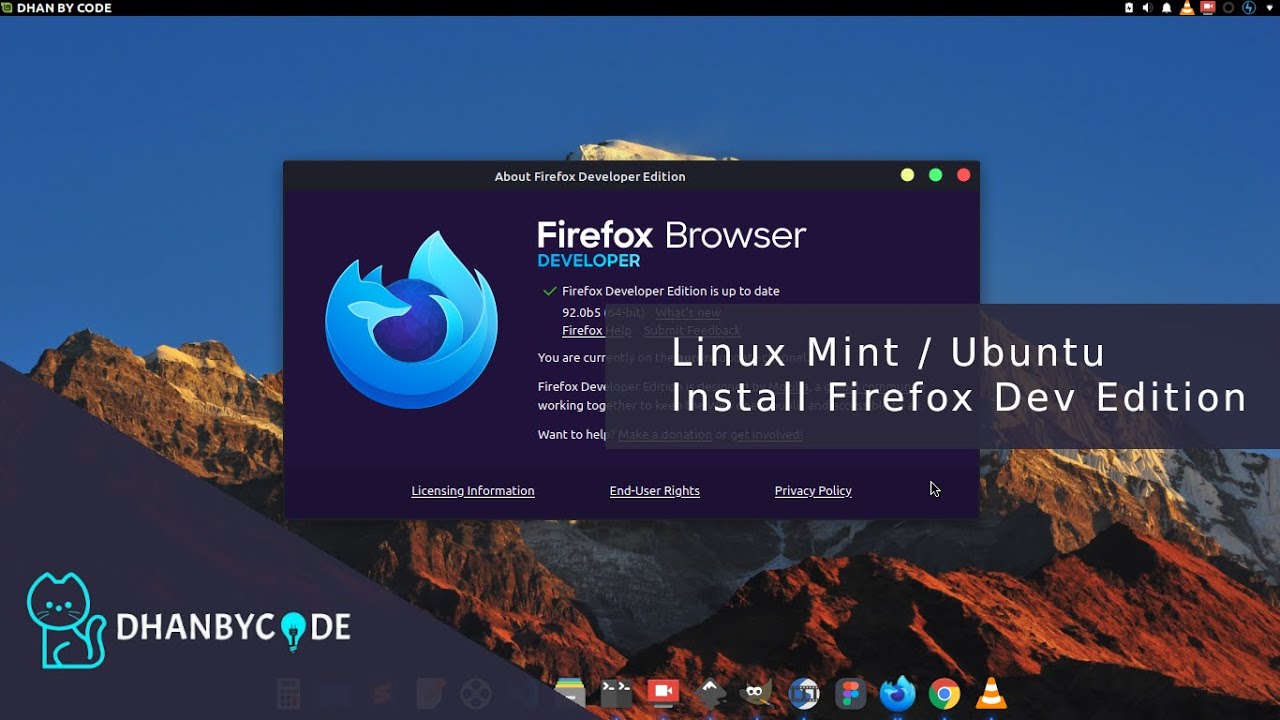Click the 'Firefox Browser' heading text

[x=671, y=235]
